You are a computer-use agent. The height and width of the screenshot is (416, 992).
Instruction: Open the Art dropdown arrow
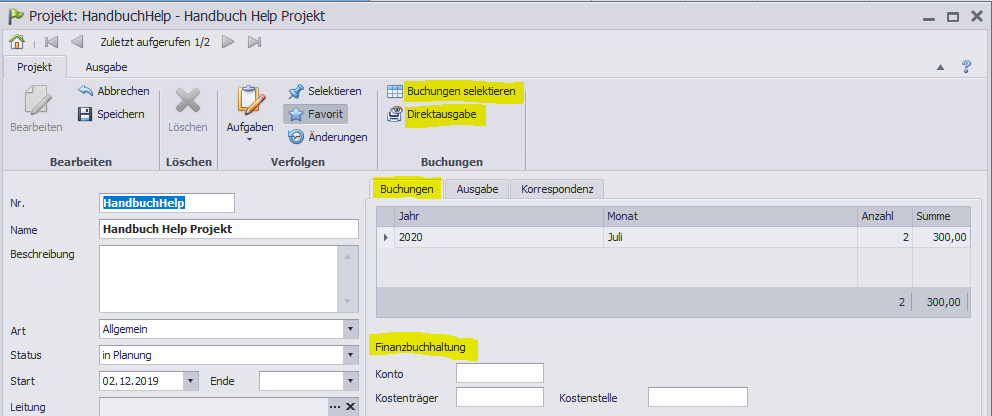tap(350, 329)
